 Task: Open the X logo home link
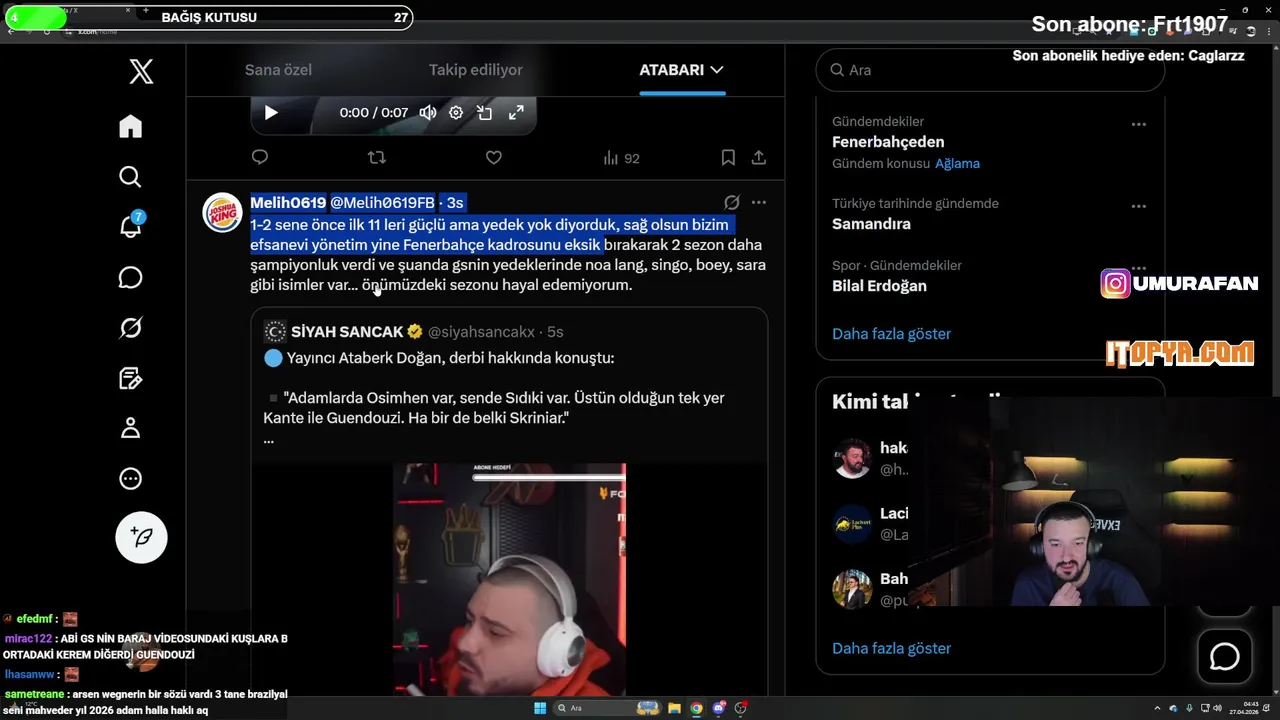pos(141,71)
